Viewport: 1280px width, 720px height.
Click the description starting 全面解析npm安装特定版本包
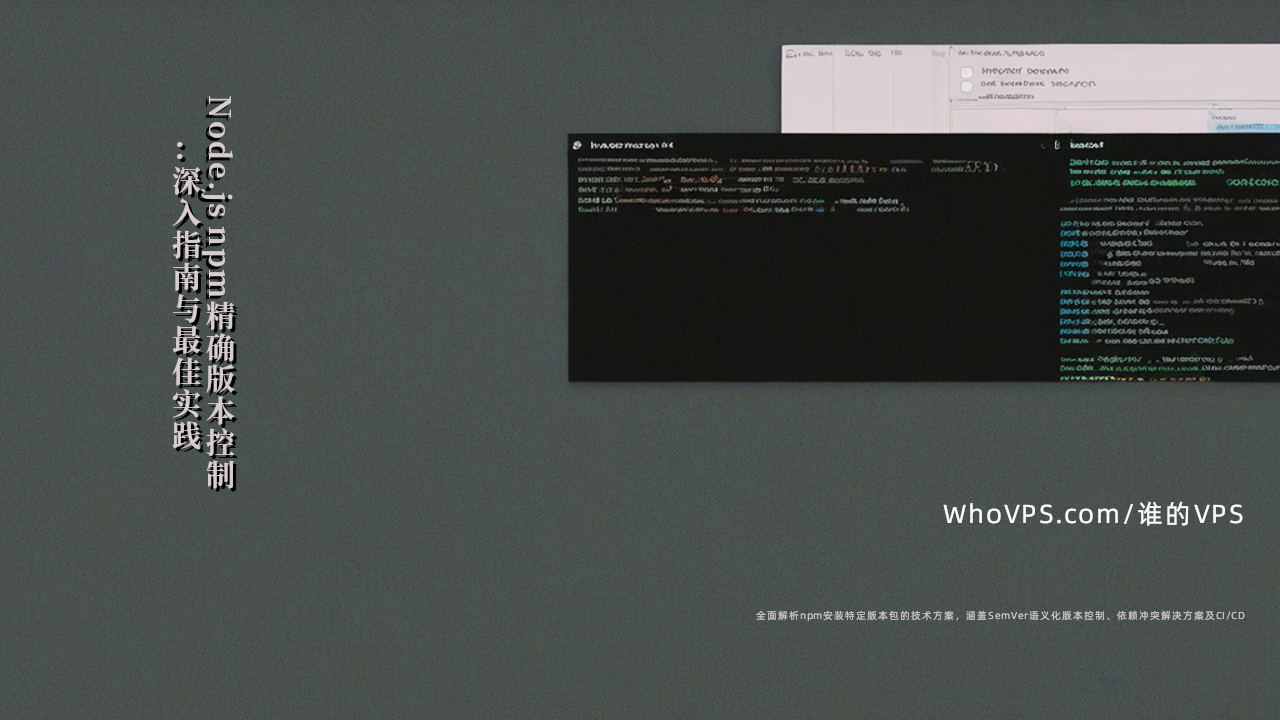(x=1000, y=616)
